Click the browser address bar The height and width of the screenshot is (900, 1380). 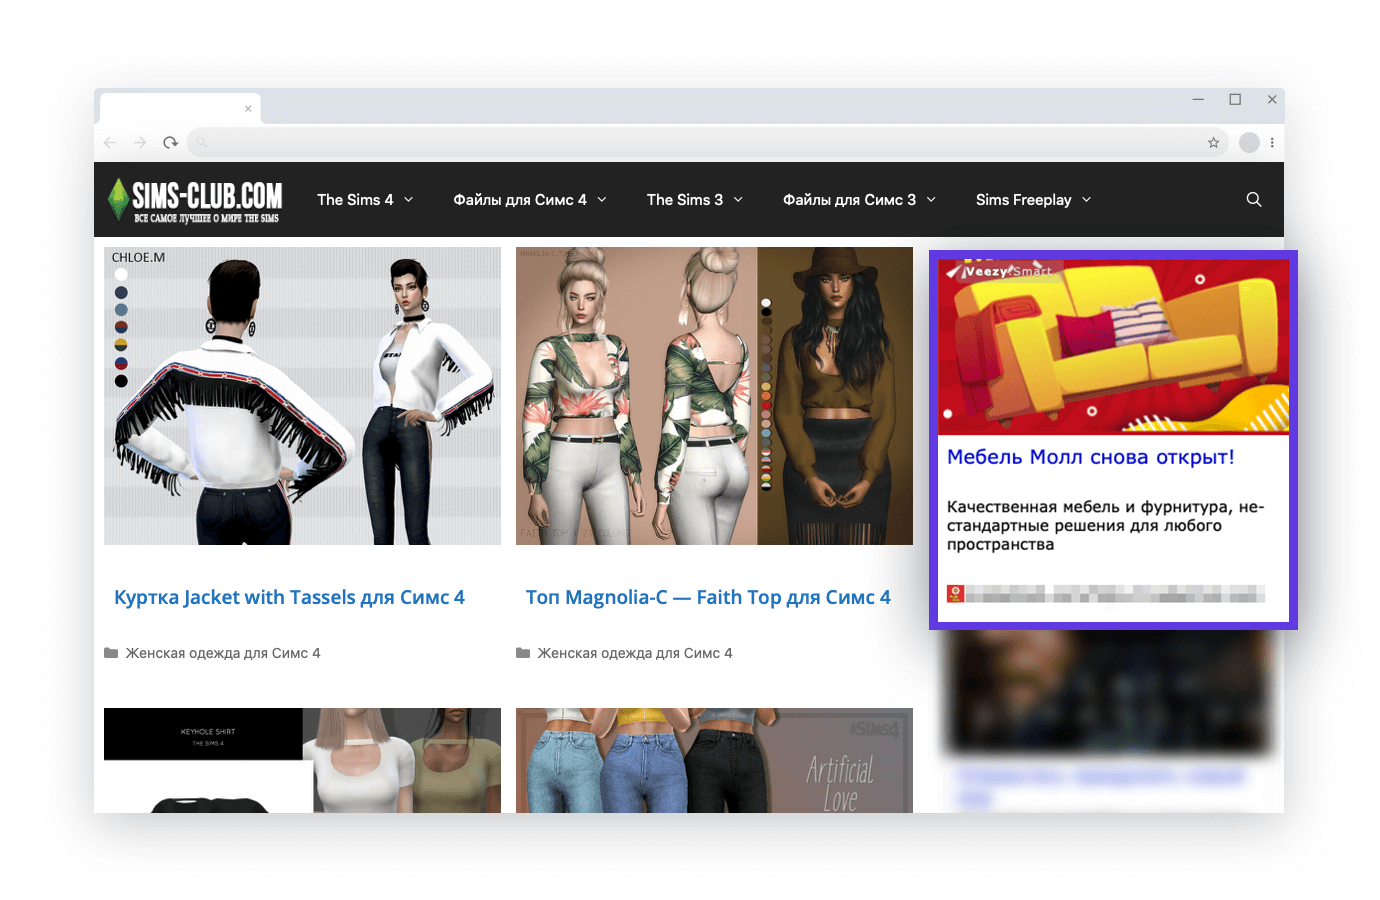[x=700, y=143]
